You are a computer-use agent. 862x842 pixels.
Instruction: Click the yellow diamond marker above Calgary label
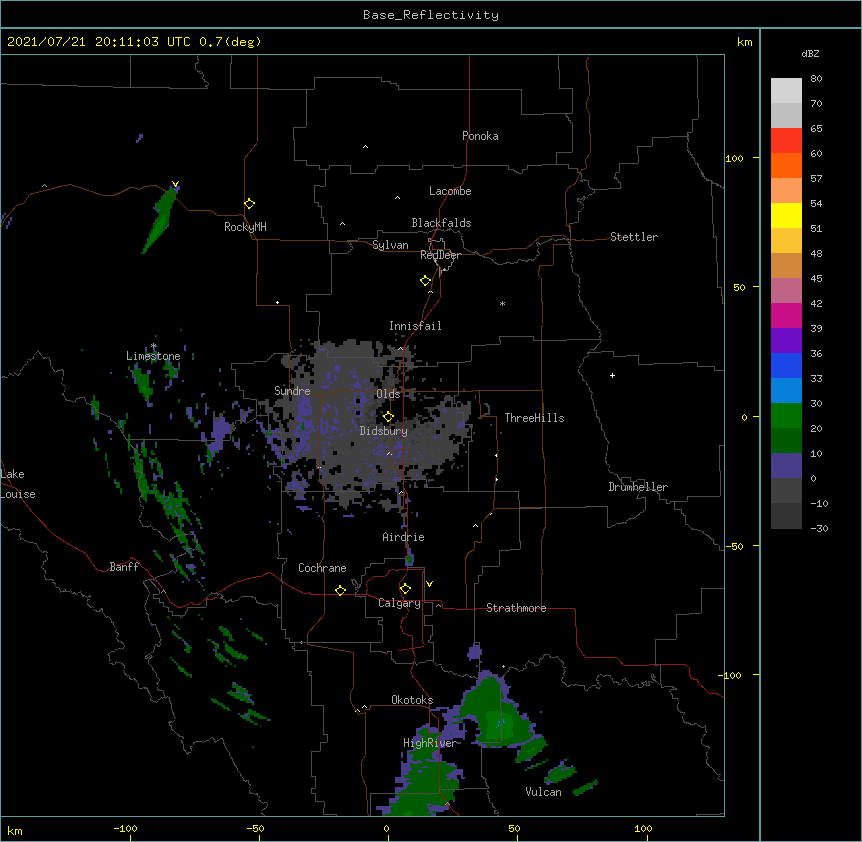(405, 589)
